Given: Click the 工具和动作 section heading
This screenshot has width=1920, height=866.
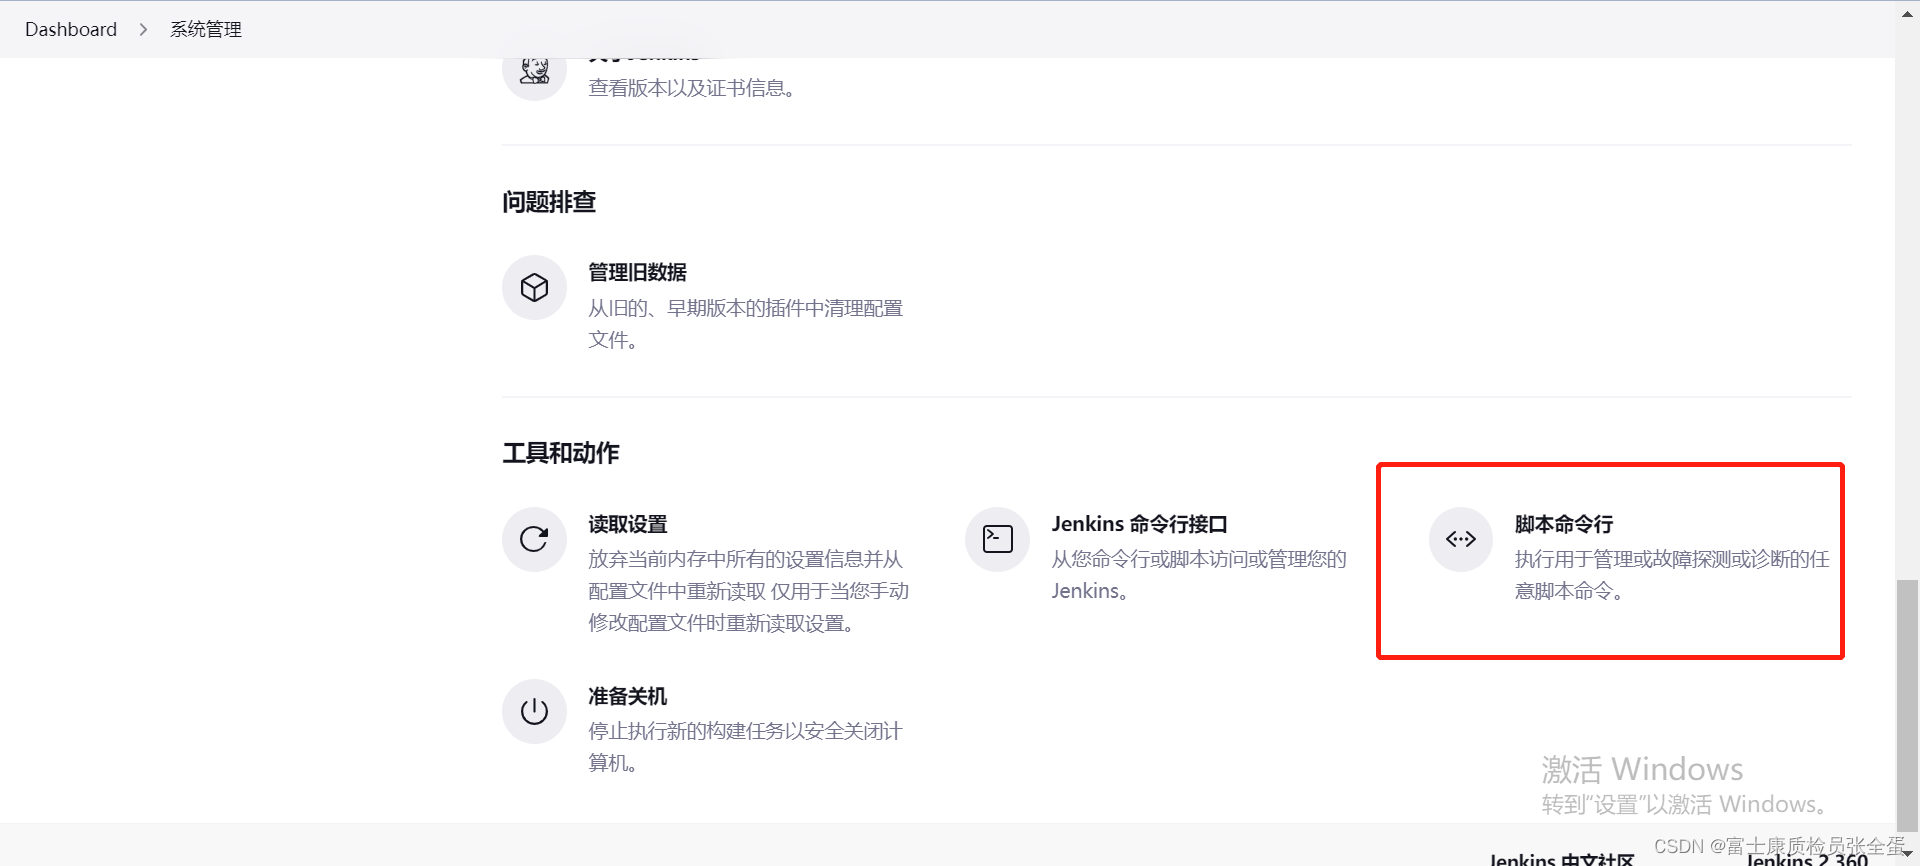Looking at the screenshot, I should (x=561, y=453).
